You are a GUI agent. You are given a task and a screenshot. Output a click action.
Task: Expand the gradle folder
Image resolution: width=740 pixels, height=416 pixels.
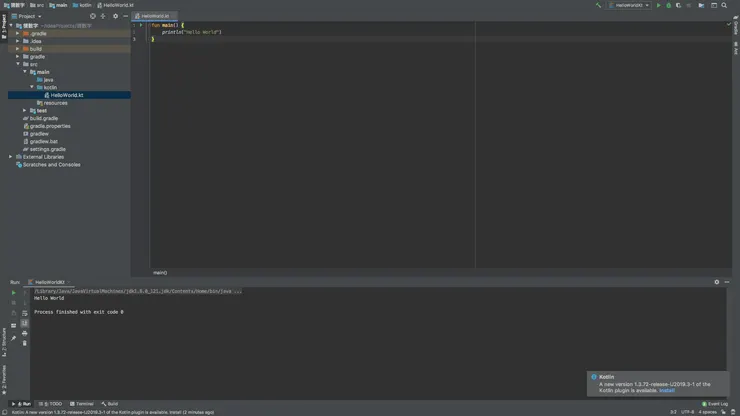tap(17, 57)
